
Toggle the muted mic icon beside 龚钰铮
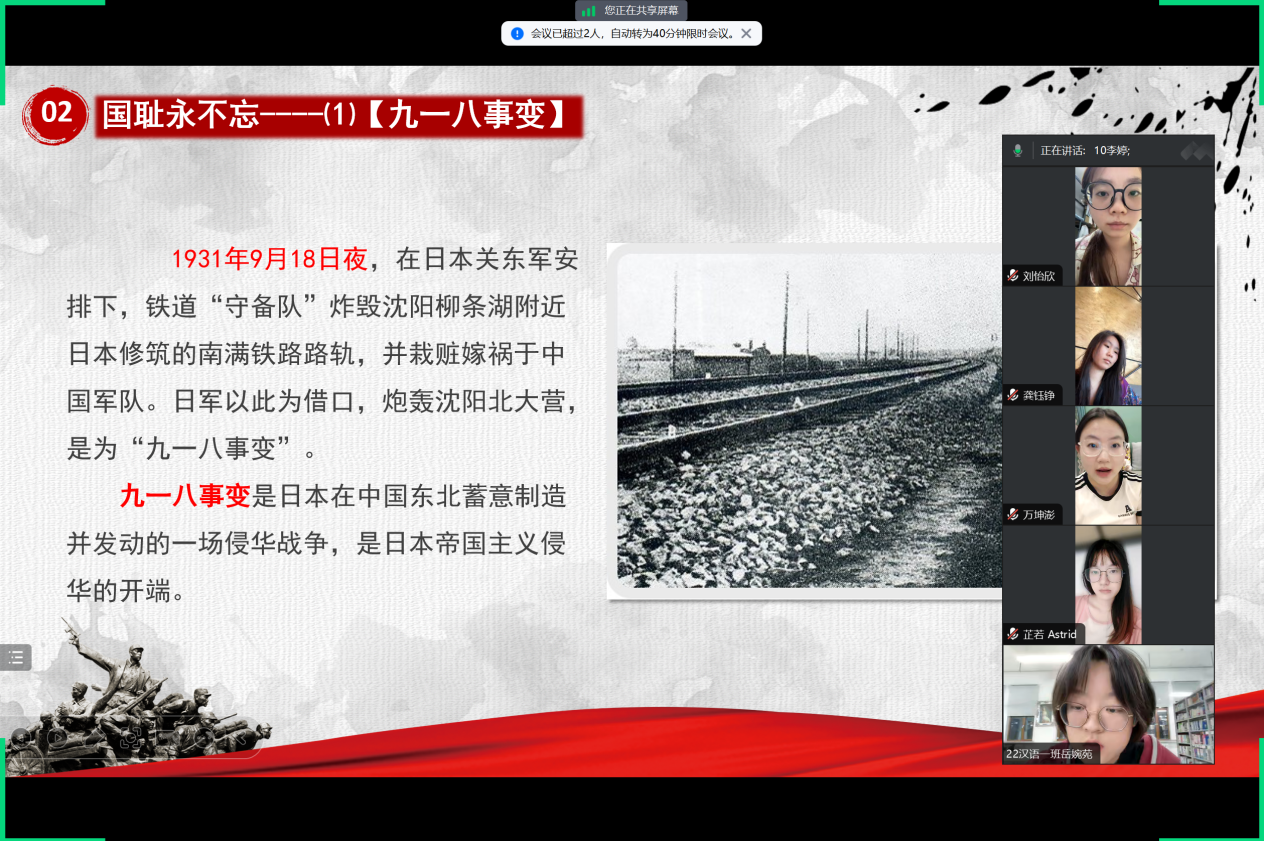coord(1013,395)
